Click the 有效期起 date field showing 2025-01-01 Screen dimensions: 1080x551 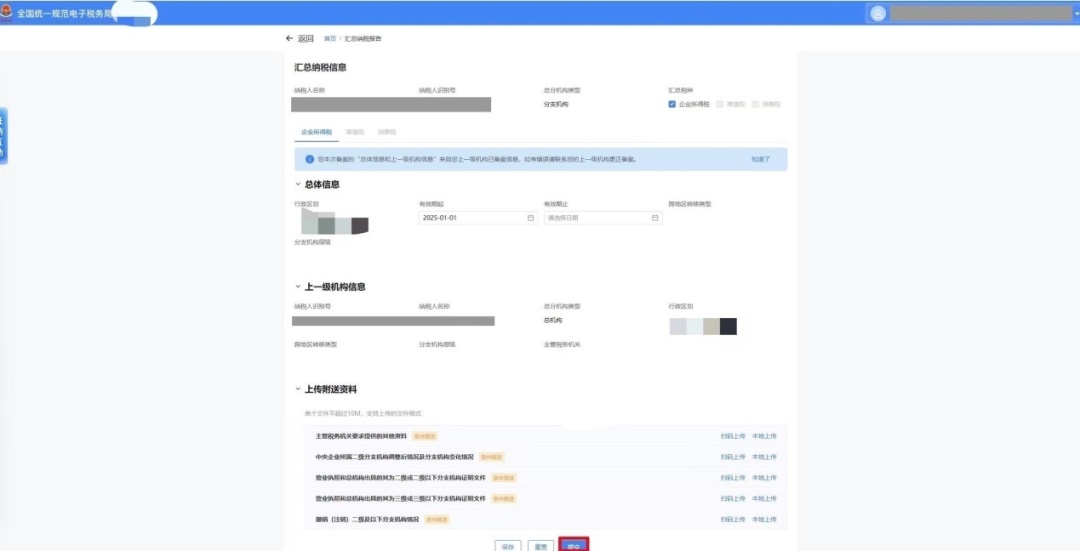[x=478, y=218]
